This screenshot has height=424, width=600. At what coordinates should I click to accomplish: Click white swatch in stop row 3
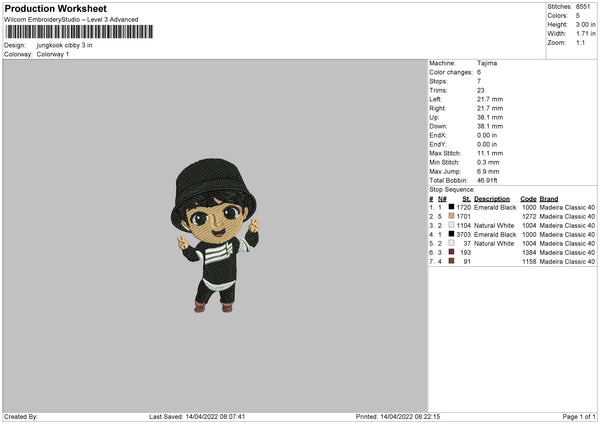452,225
